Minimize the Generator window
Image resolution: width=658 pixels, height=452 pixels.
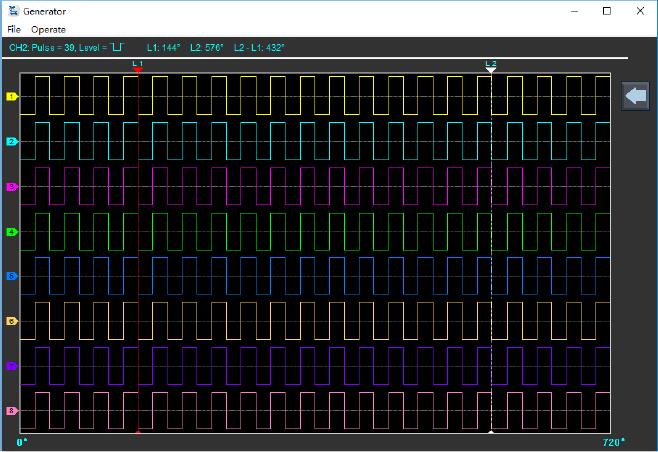pos(575,11)
